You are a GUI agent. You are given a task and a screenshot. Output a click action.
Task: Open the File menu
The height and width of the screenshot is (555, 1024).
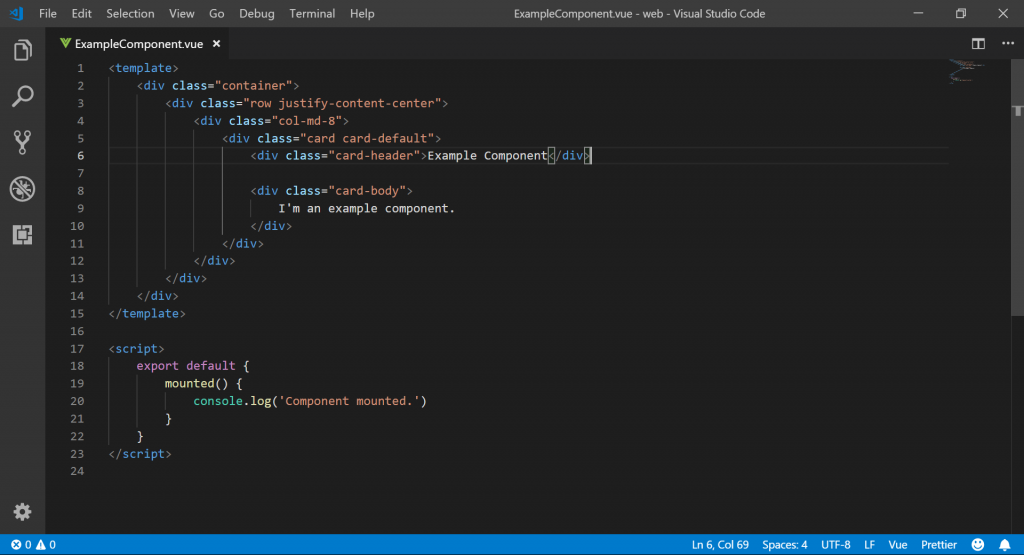[x=48, y=14]
